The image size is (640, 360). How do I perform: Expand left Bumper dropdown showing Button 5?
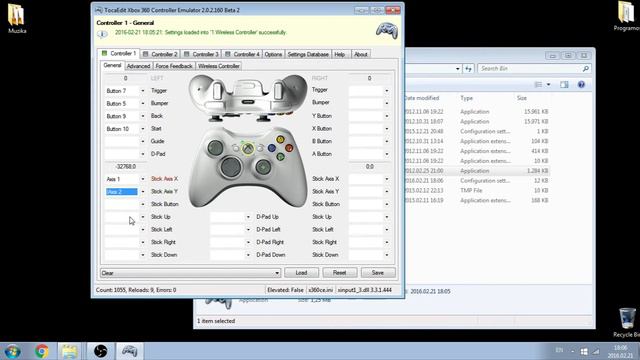pos(143,103)
